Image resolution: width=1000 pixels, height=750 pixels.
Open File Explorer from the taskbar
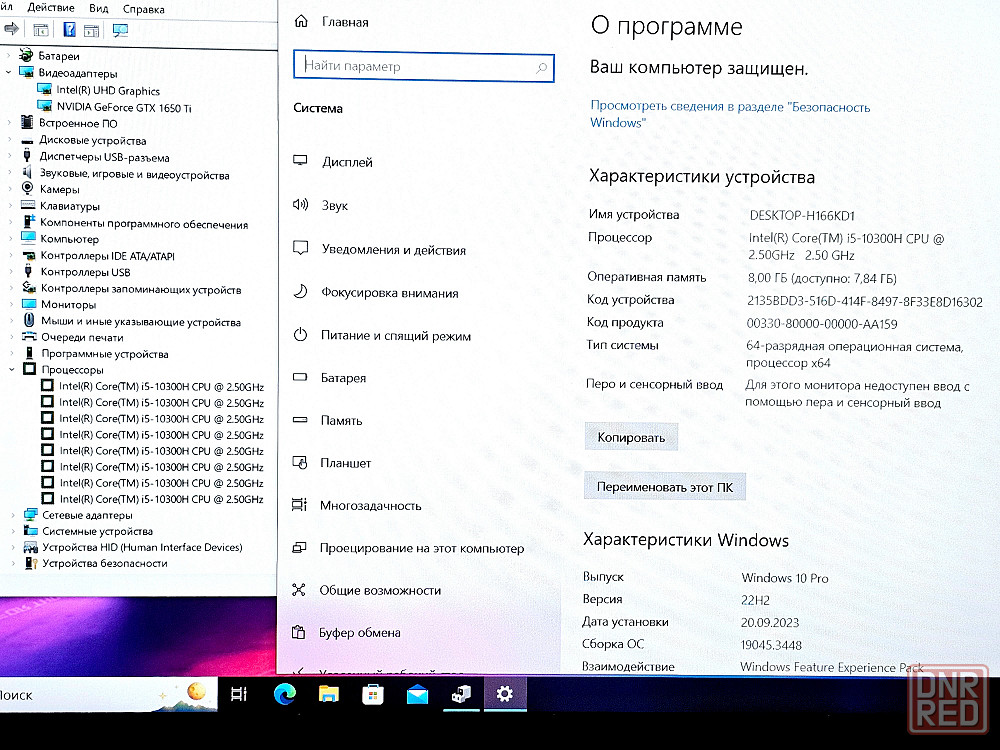pyautogui.click(x=328, y=694)
